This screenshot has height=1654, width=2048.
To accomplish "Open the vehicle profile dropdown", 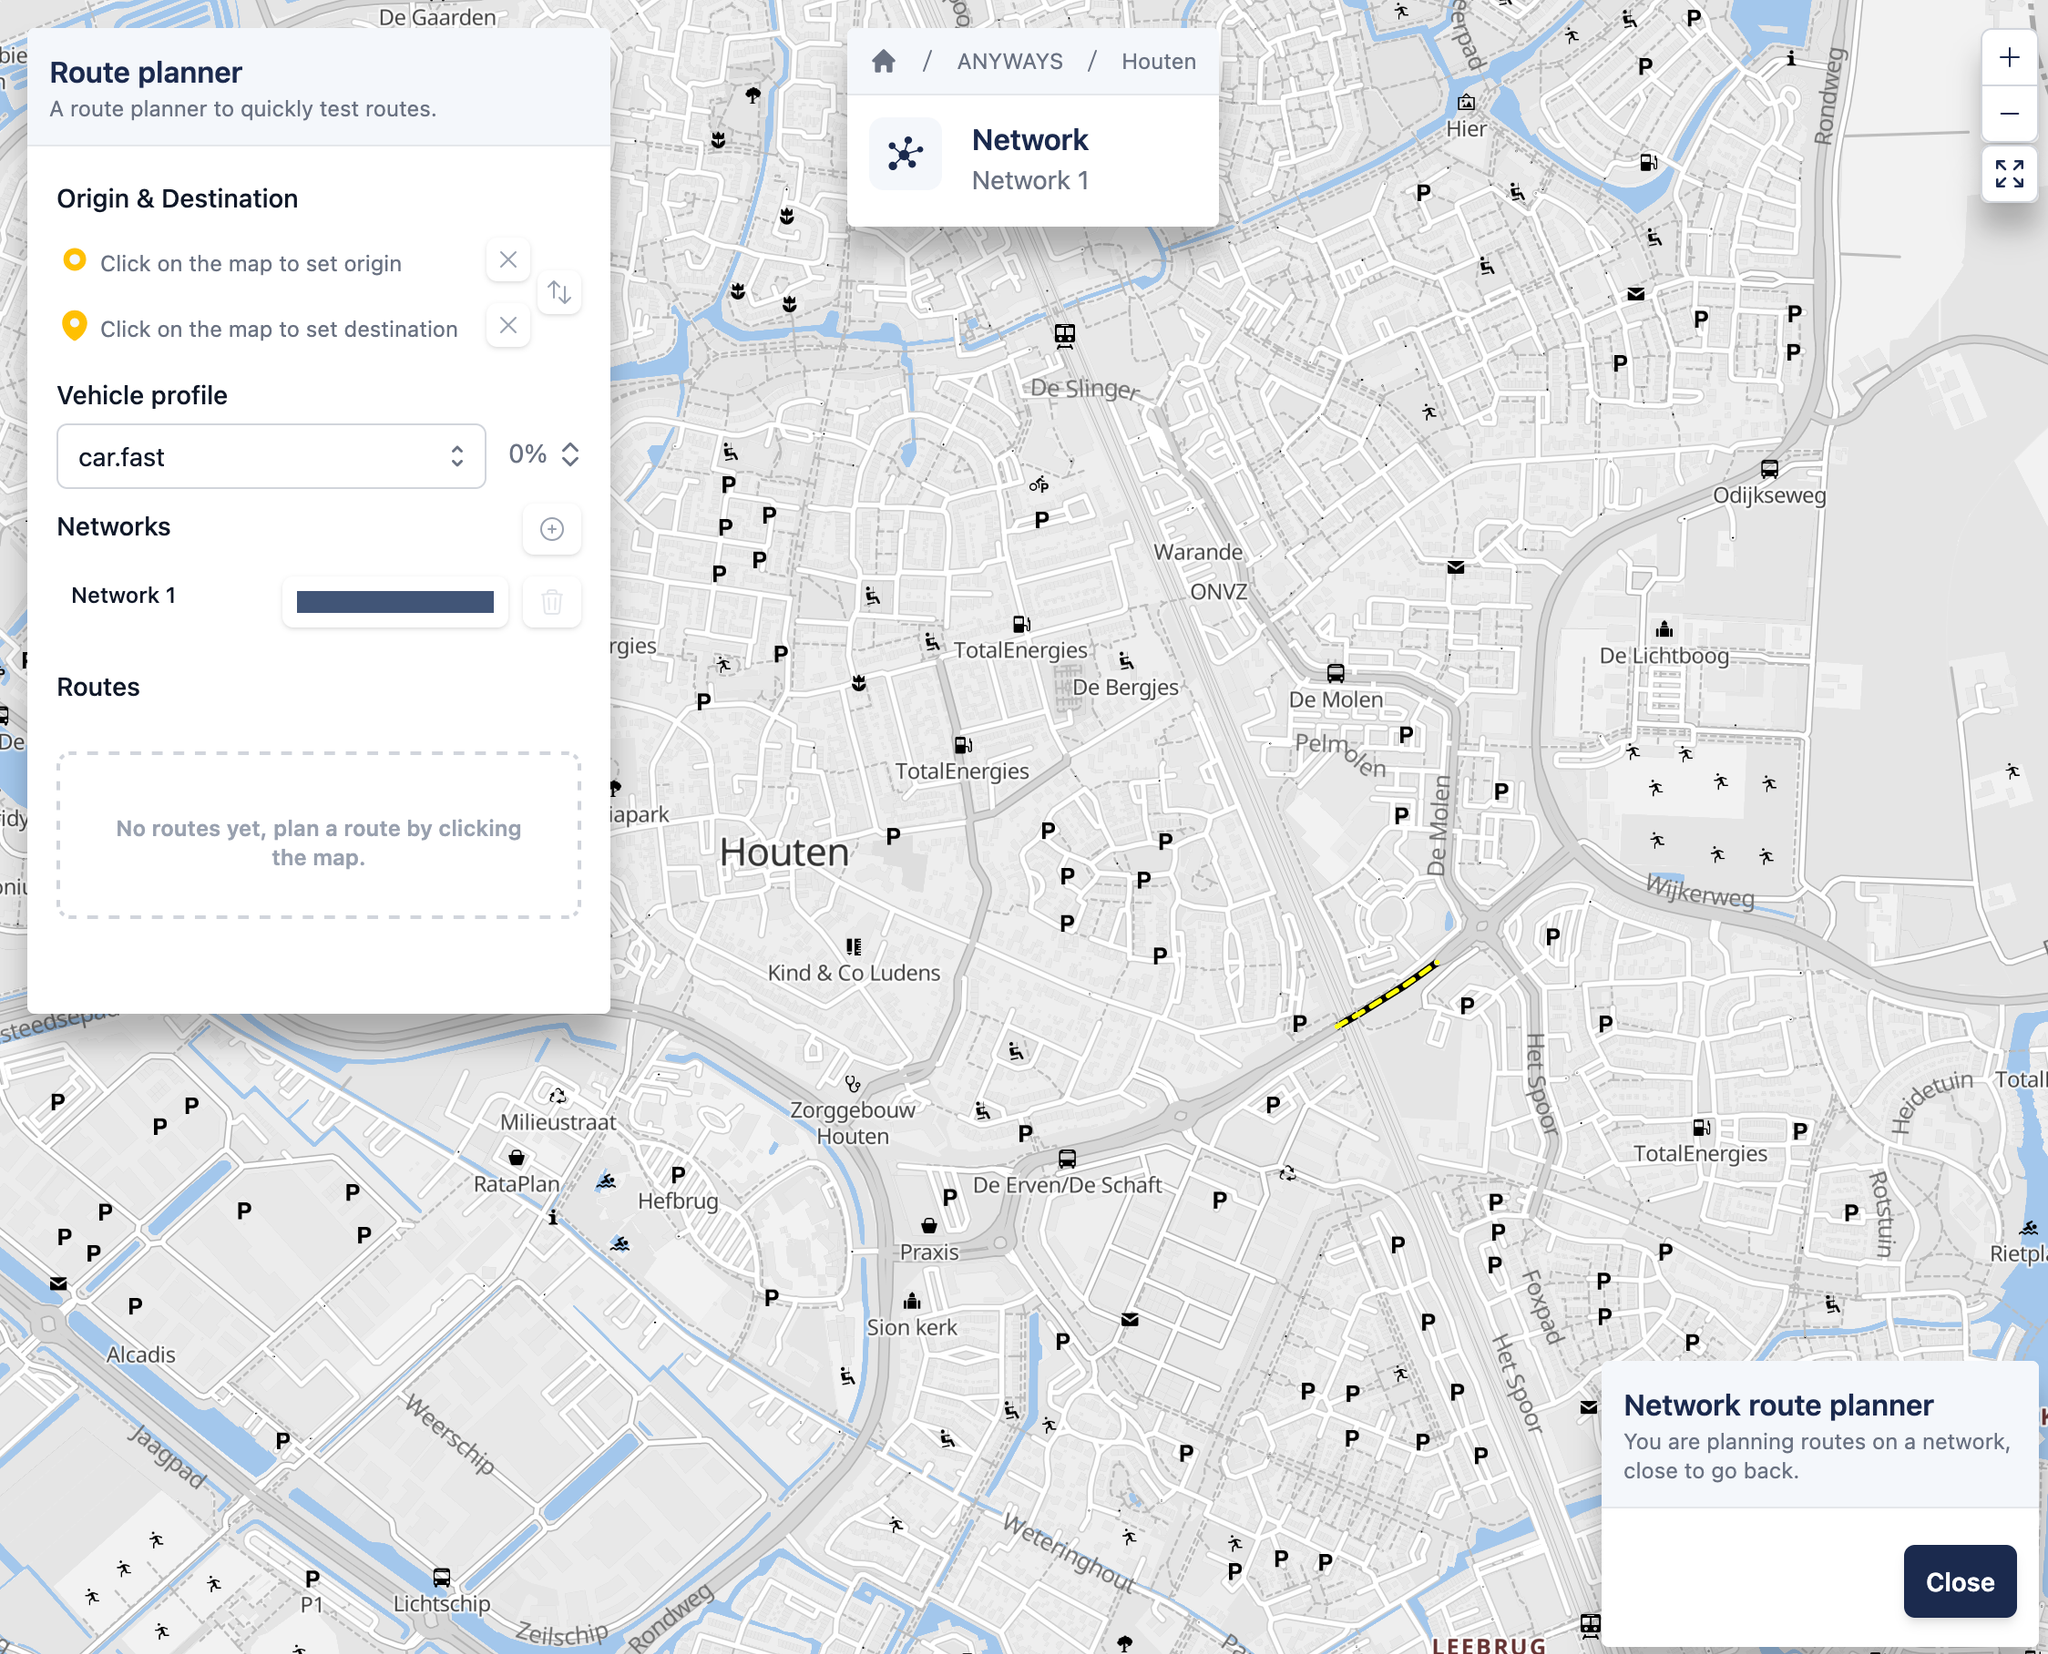I will (x=271, y=456).
